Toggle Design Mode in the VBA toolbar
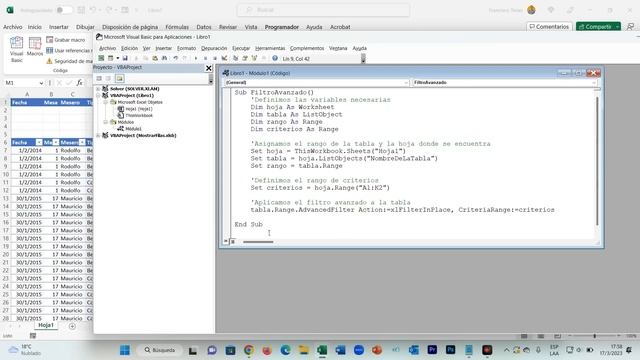The width and height of the screenshot is (640, 360). point(224,58)
